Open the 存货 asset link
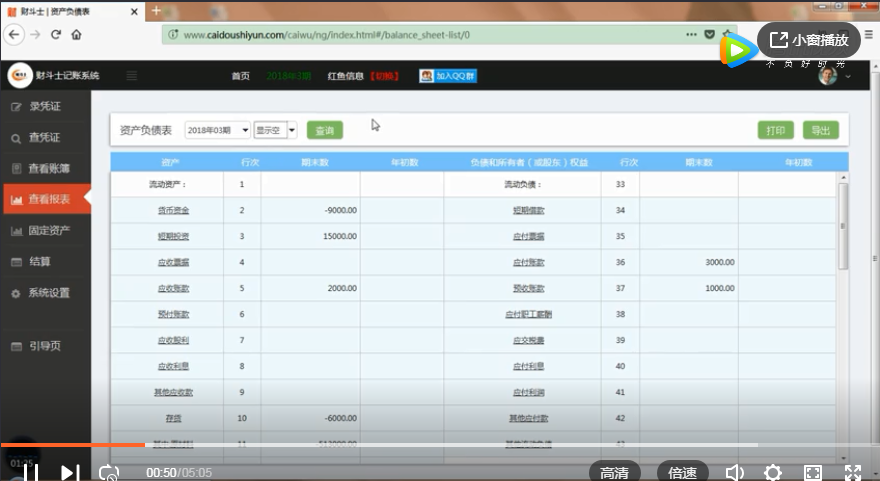The height and width of the screenshot is (481, 880). [x=173, y=418]
